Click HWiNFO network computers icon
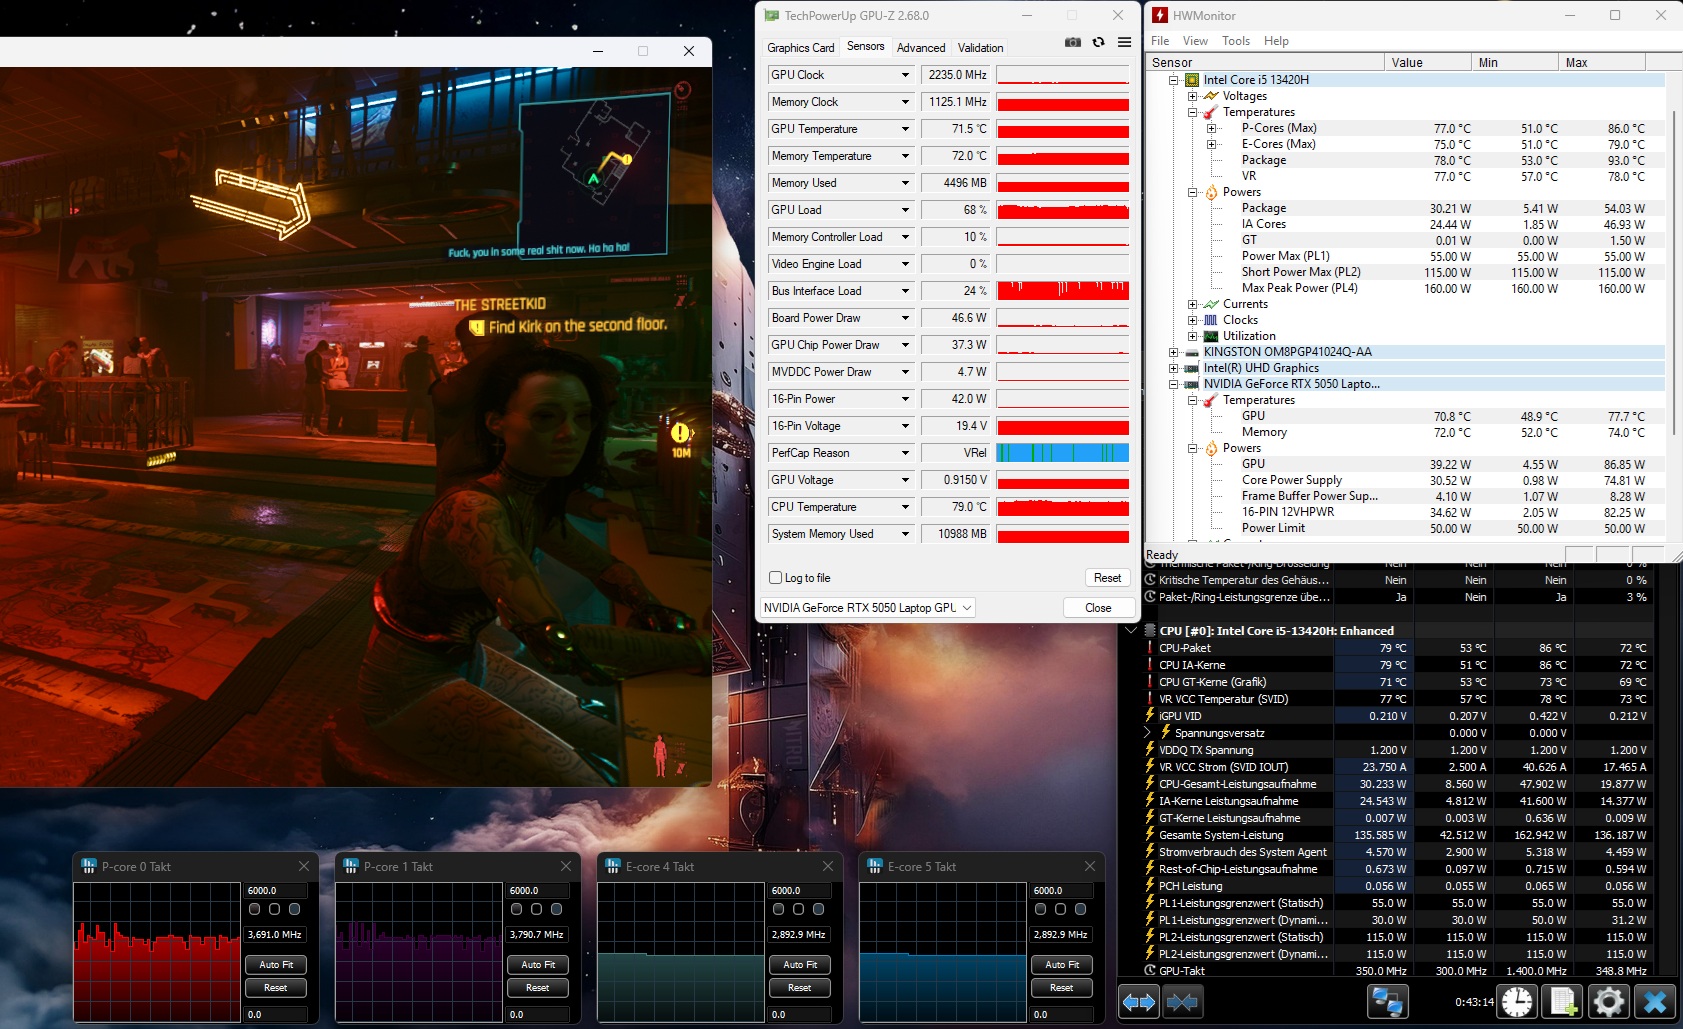1683x1029 pixels. (x=1387, y=1001)
